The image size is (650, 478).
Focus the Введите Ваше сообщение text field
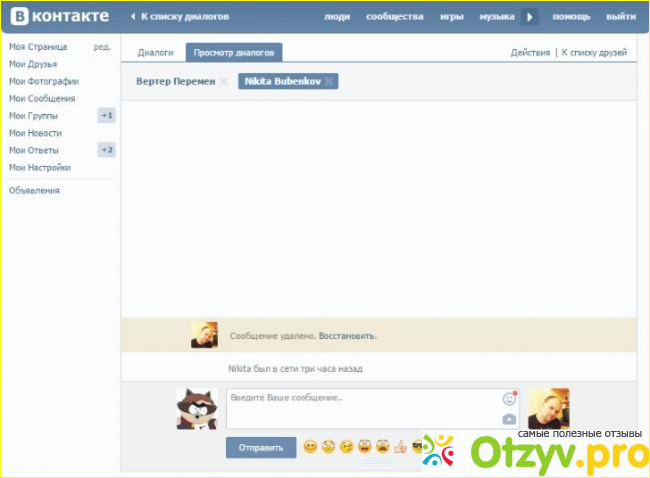click(x=360, y=408)
